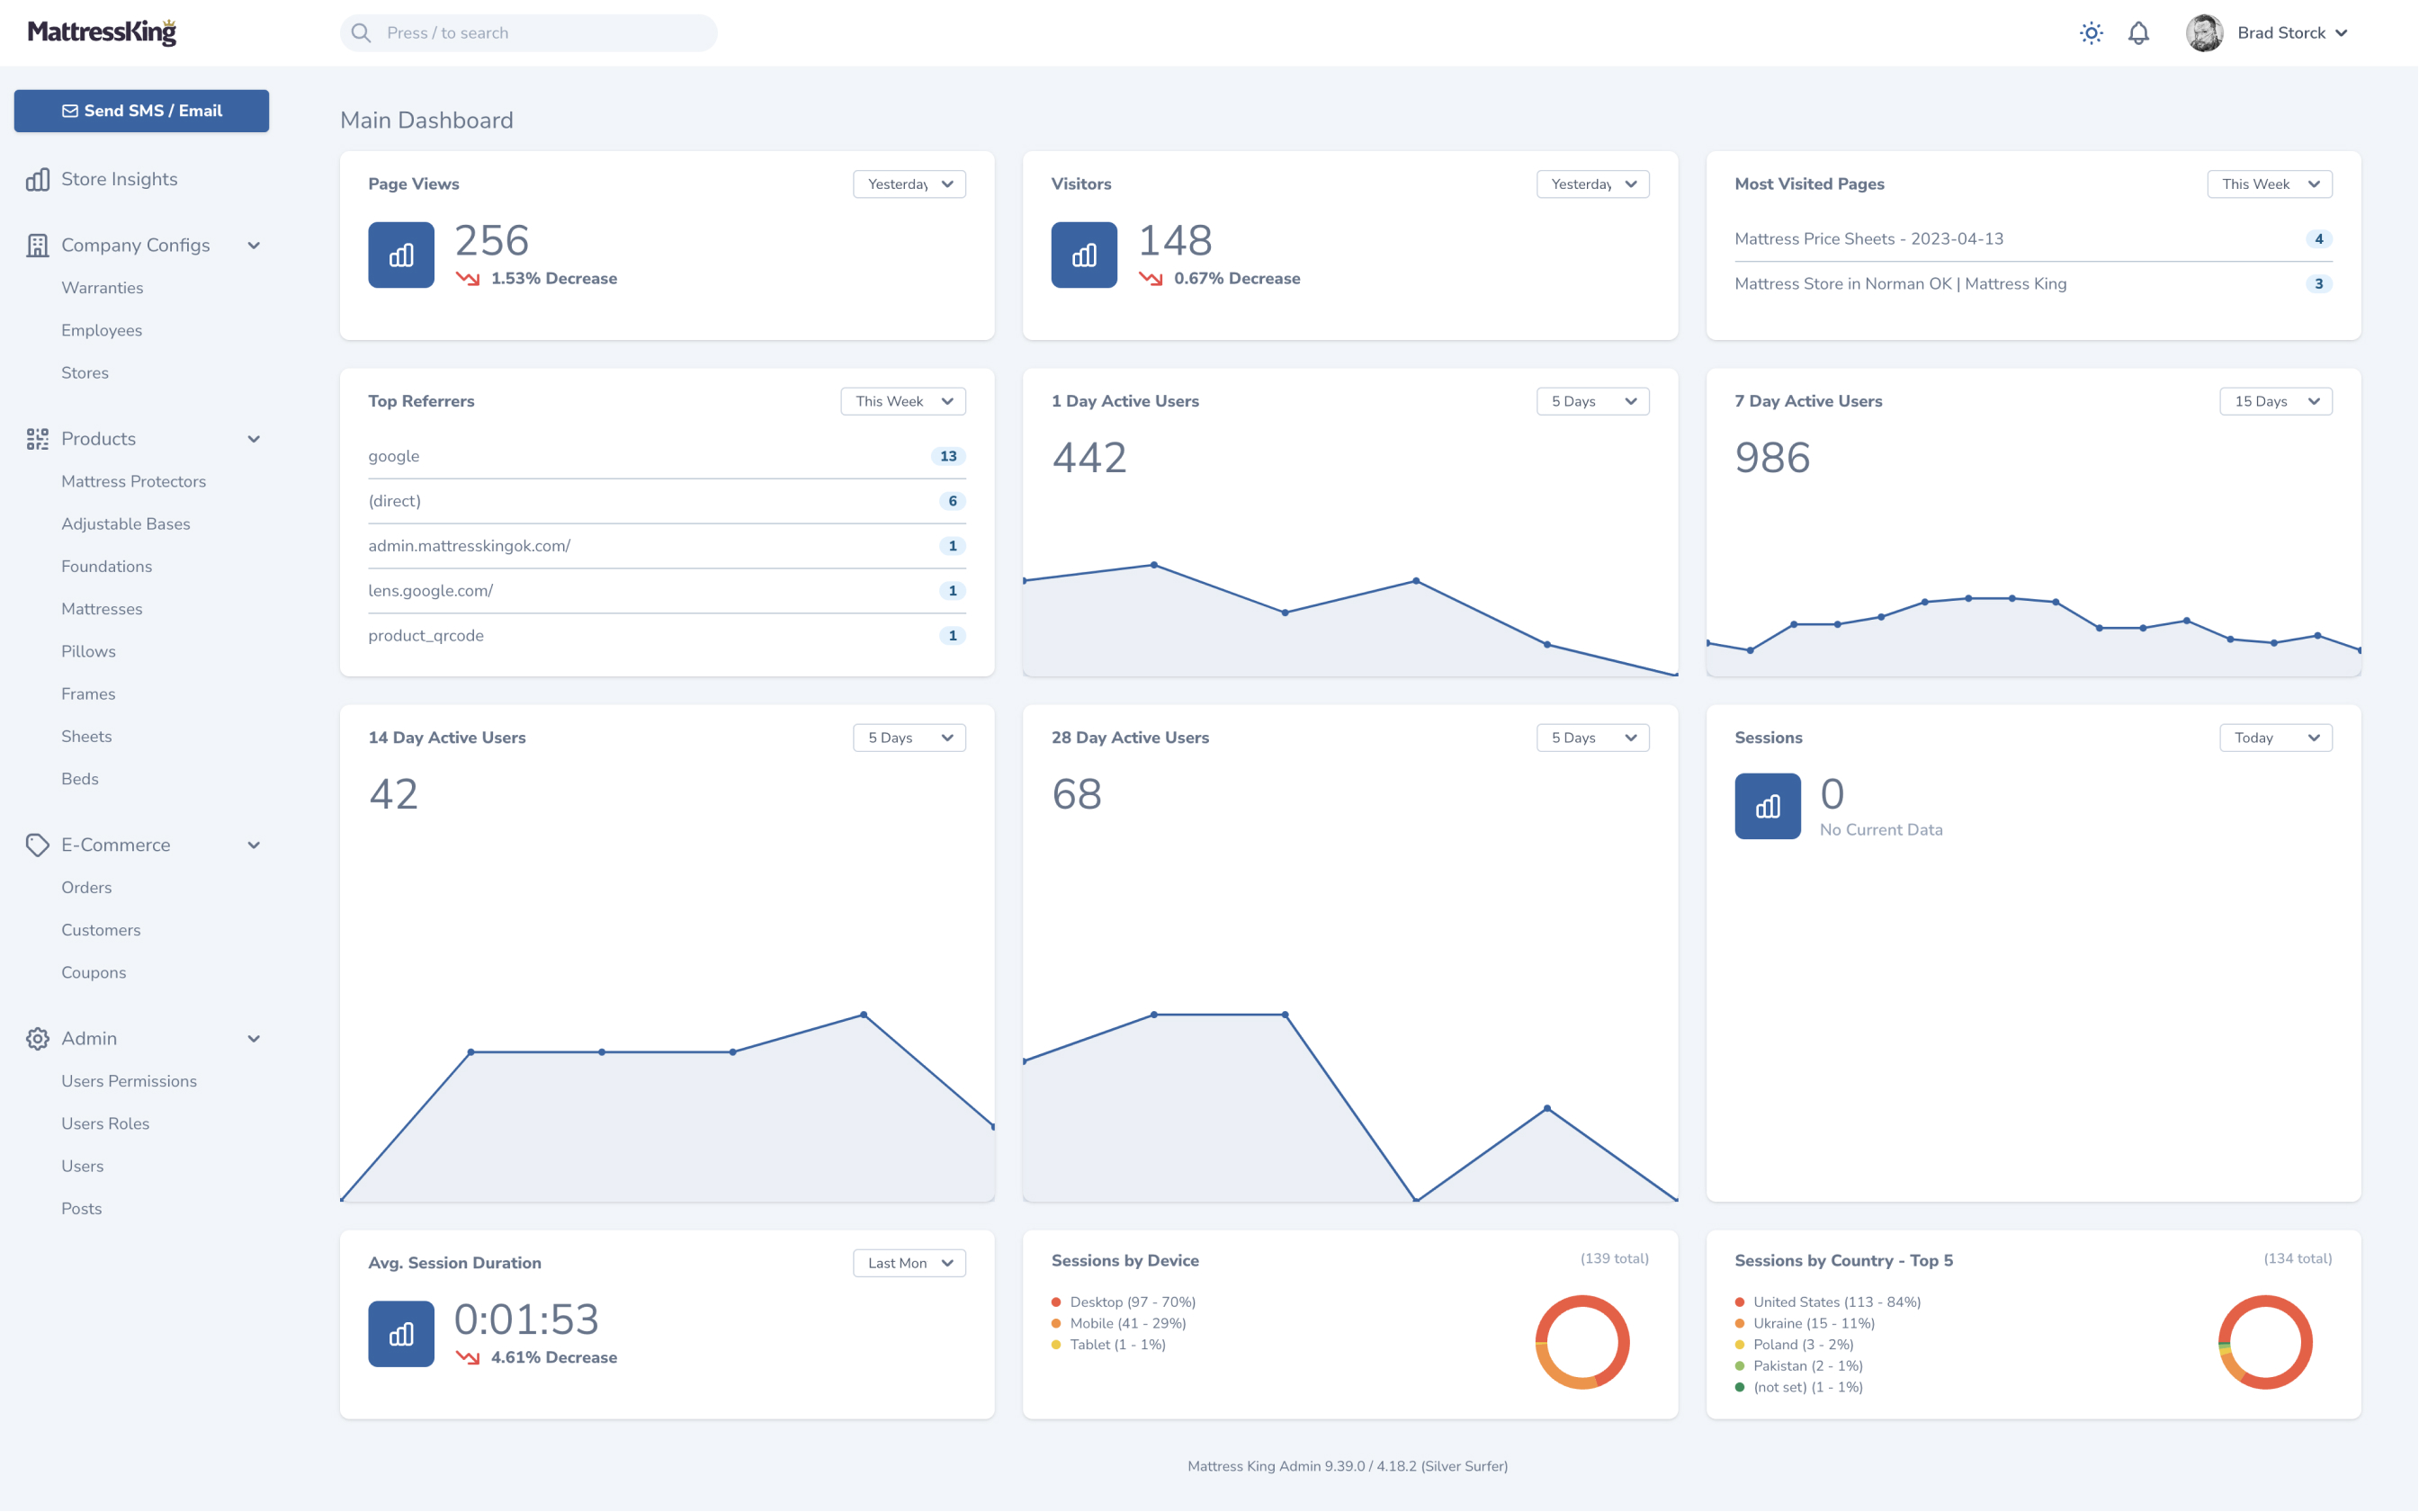The width and height of the screenshot is (2419, 1512).
Task: Click the Send SMS / Email button
Action: point(141,111)
